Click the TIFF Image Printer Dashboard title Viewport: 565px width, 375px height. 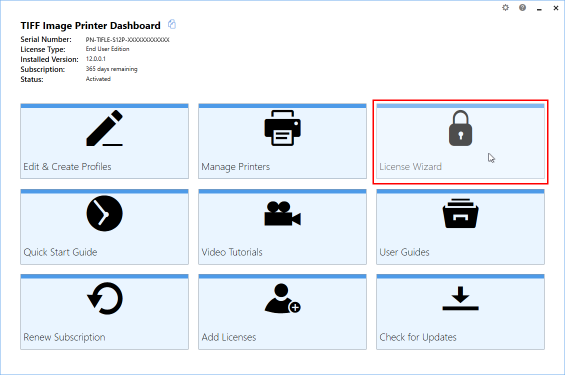tap(90, 26)
